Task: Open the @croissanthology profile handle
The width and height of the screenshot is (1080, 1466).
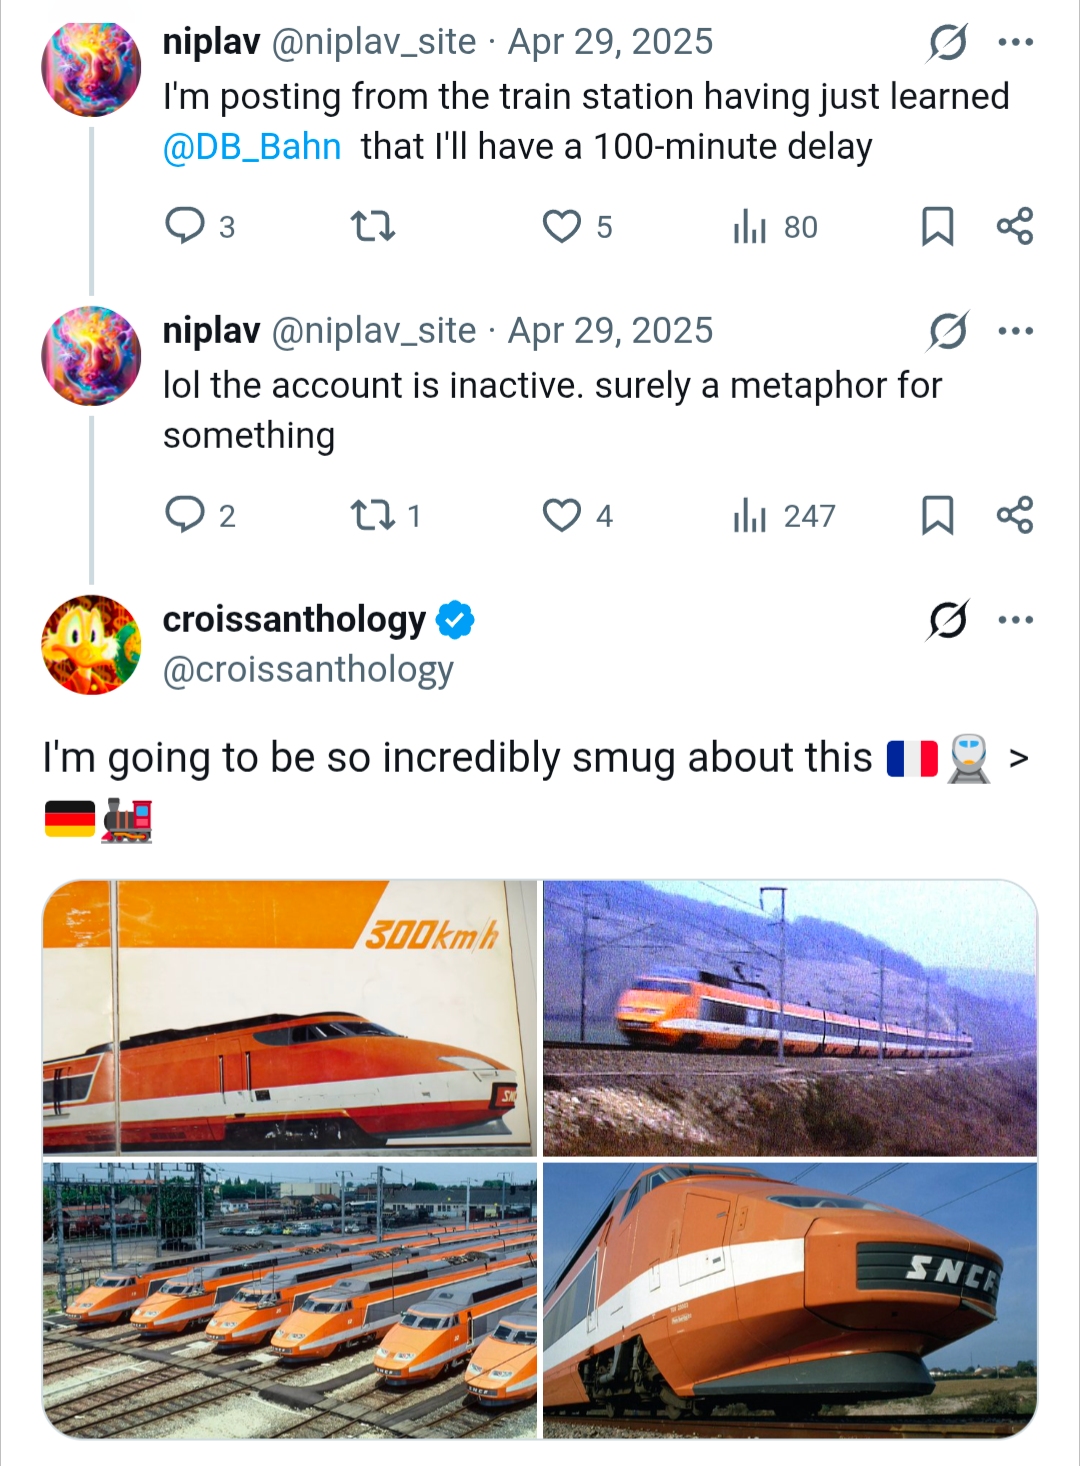Action: tap(308, 670)
